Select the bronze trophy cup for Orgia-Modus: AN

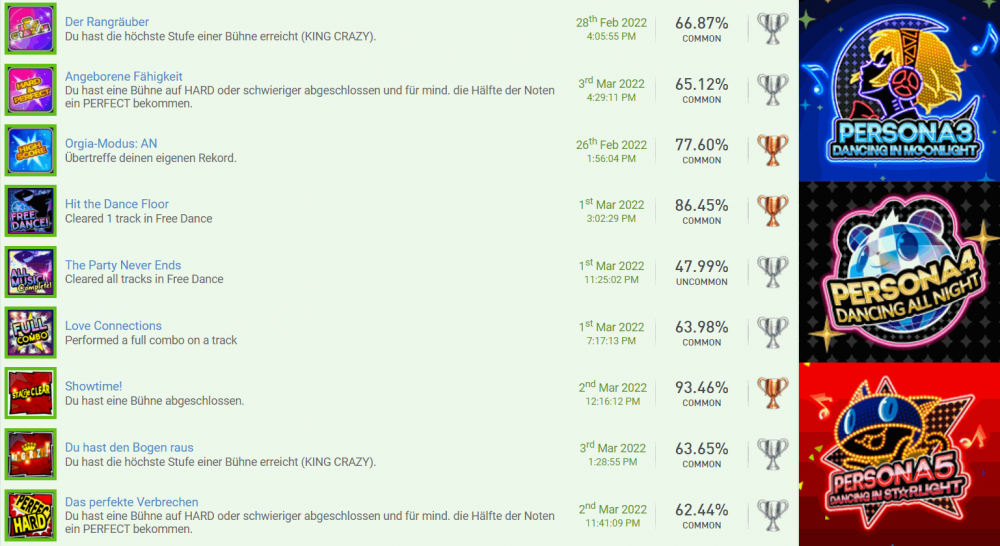[x=772, y=149]
